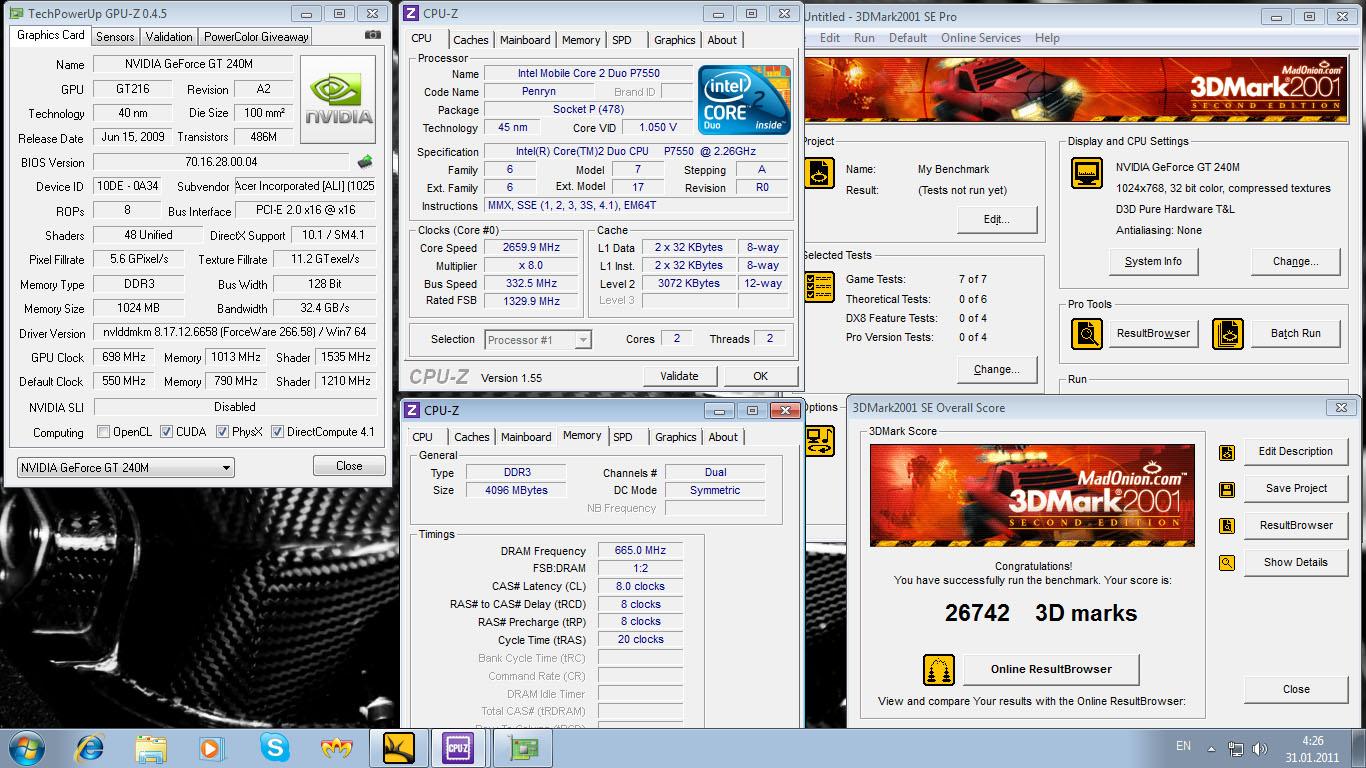The height and width of the screenshot is (768, 1366).
Task: Click Edit... in the Project group
Action: click(996, 219)
